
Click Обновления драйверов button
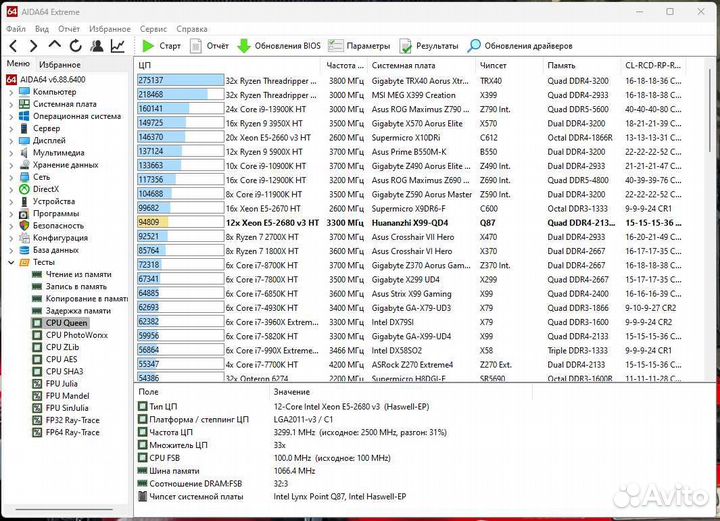(x=520, y=46)
